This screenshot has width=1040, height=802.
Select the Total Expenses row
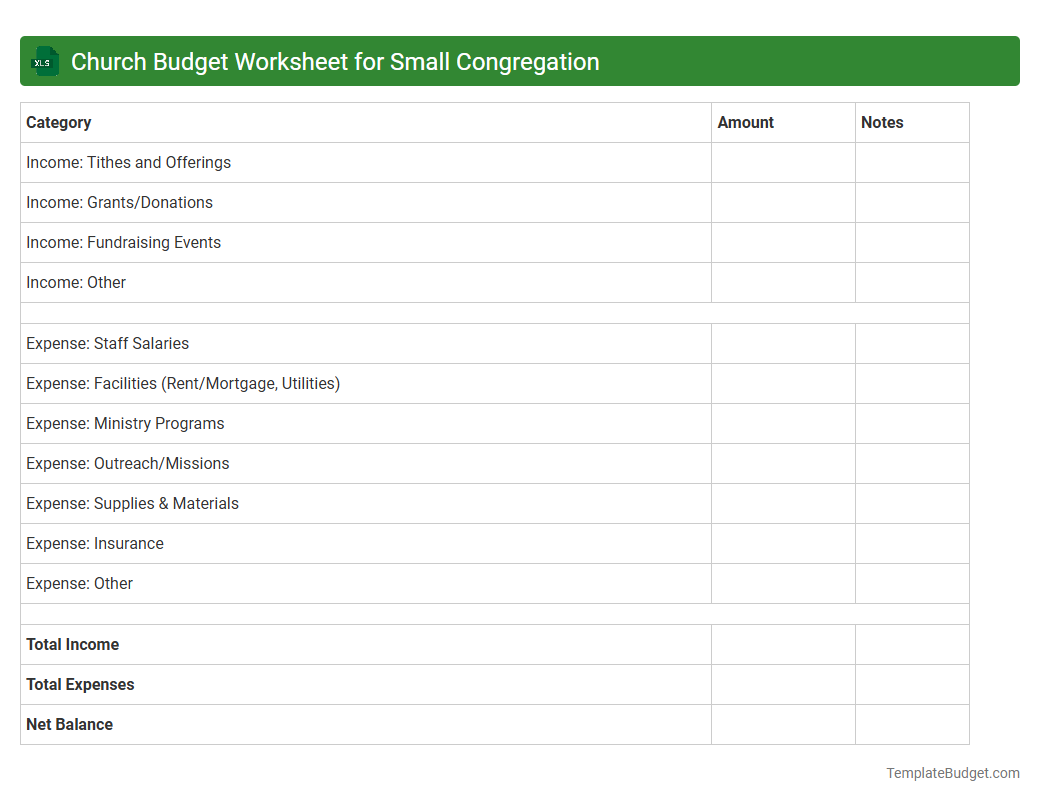[80, 684]
